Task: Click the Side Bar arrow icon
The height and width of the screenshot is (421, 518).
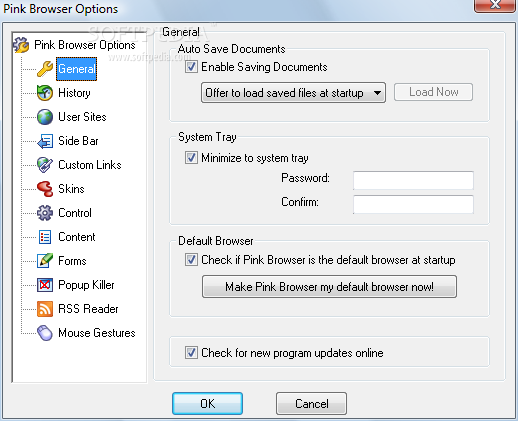Action: [45, 141]
